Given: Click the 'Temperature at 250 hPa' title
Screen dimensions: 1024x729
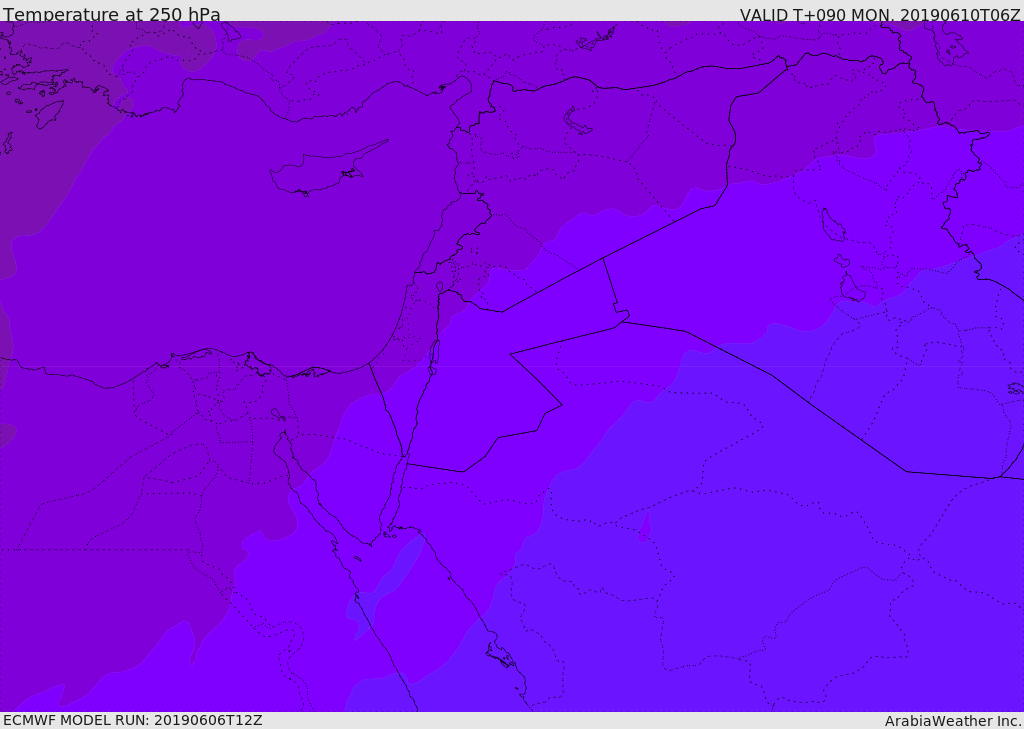Looking at the screenshot, I should 112,14.
